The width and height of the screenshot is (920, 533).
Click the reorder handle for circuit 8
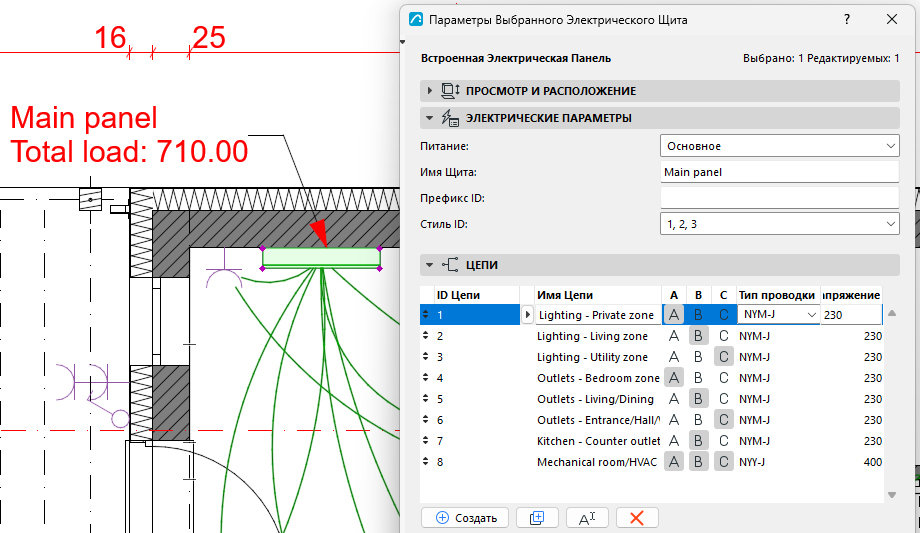425,462
